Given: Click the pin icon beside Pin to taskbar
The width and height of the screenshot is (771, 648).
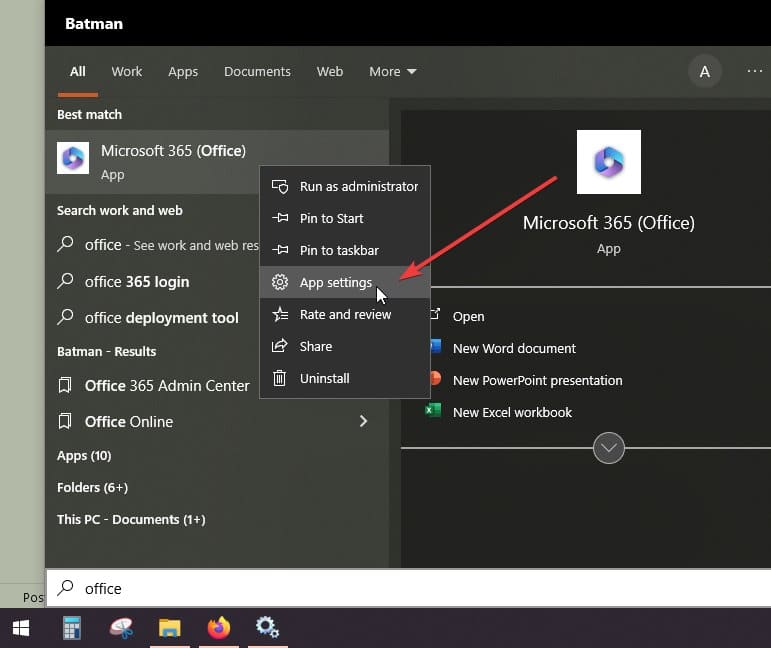Looking at the screenshot, I should coord(280,250).
